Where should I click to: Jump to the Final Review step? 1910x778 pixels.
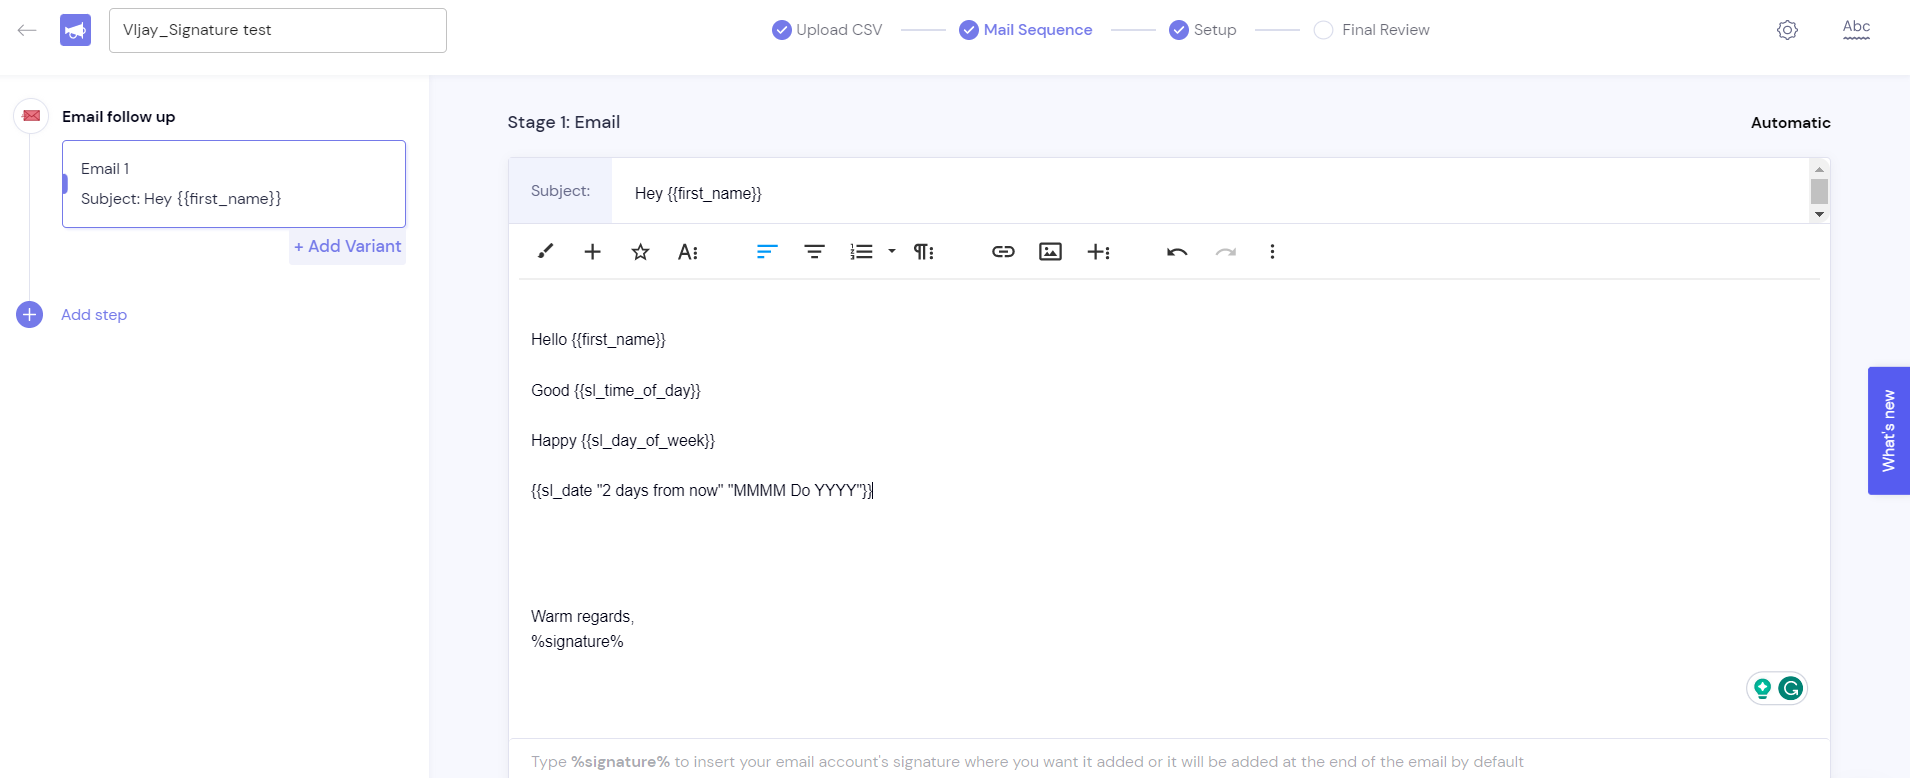click(1372, 30)
